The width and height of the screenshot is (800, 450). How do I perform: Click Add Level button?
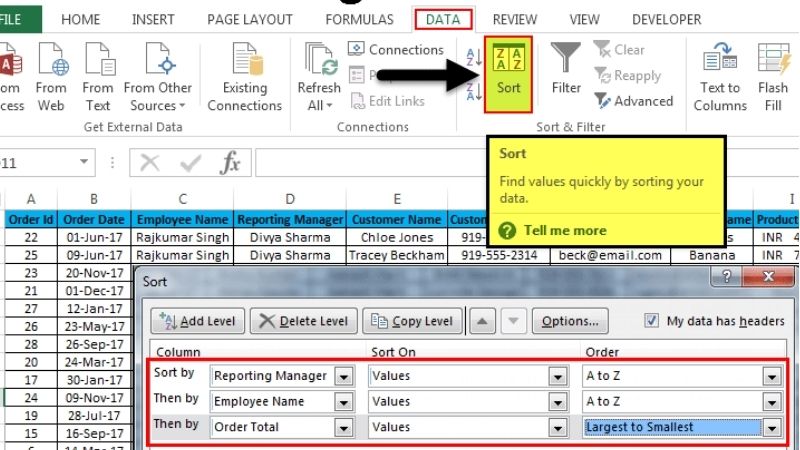(198, 321)
